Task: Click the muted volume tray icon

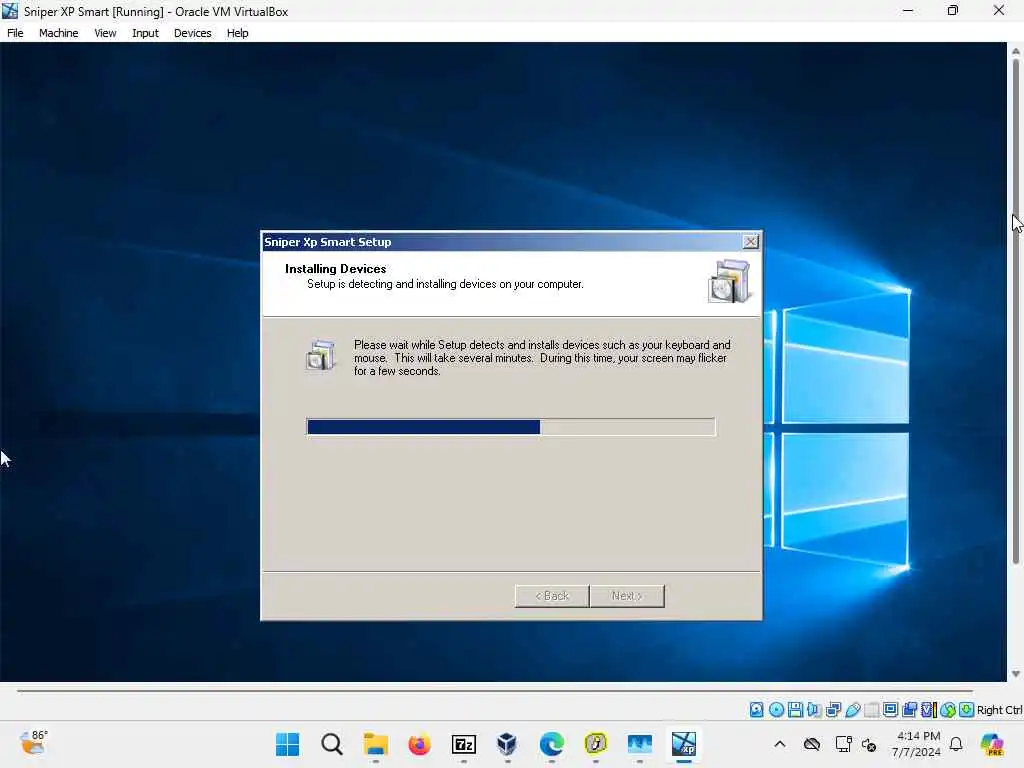Action: pos(869,744)
